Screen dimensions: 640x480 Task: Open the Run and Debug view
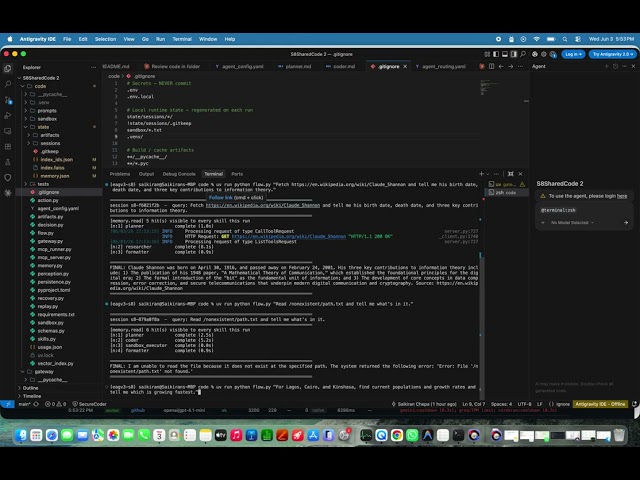coord(8,116)
